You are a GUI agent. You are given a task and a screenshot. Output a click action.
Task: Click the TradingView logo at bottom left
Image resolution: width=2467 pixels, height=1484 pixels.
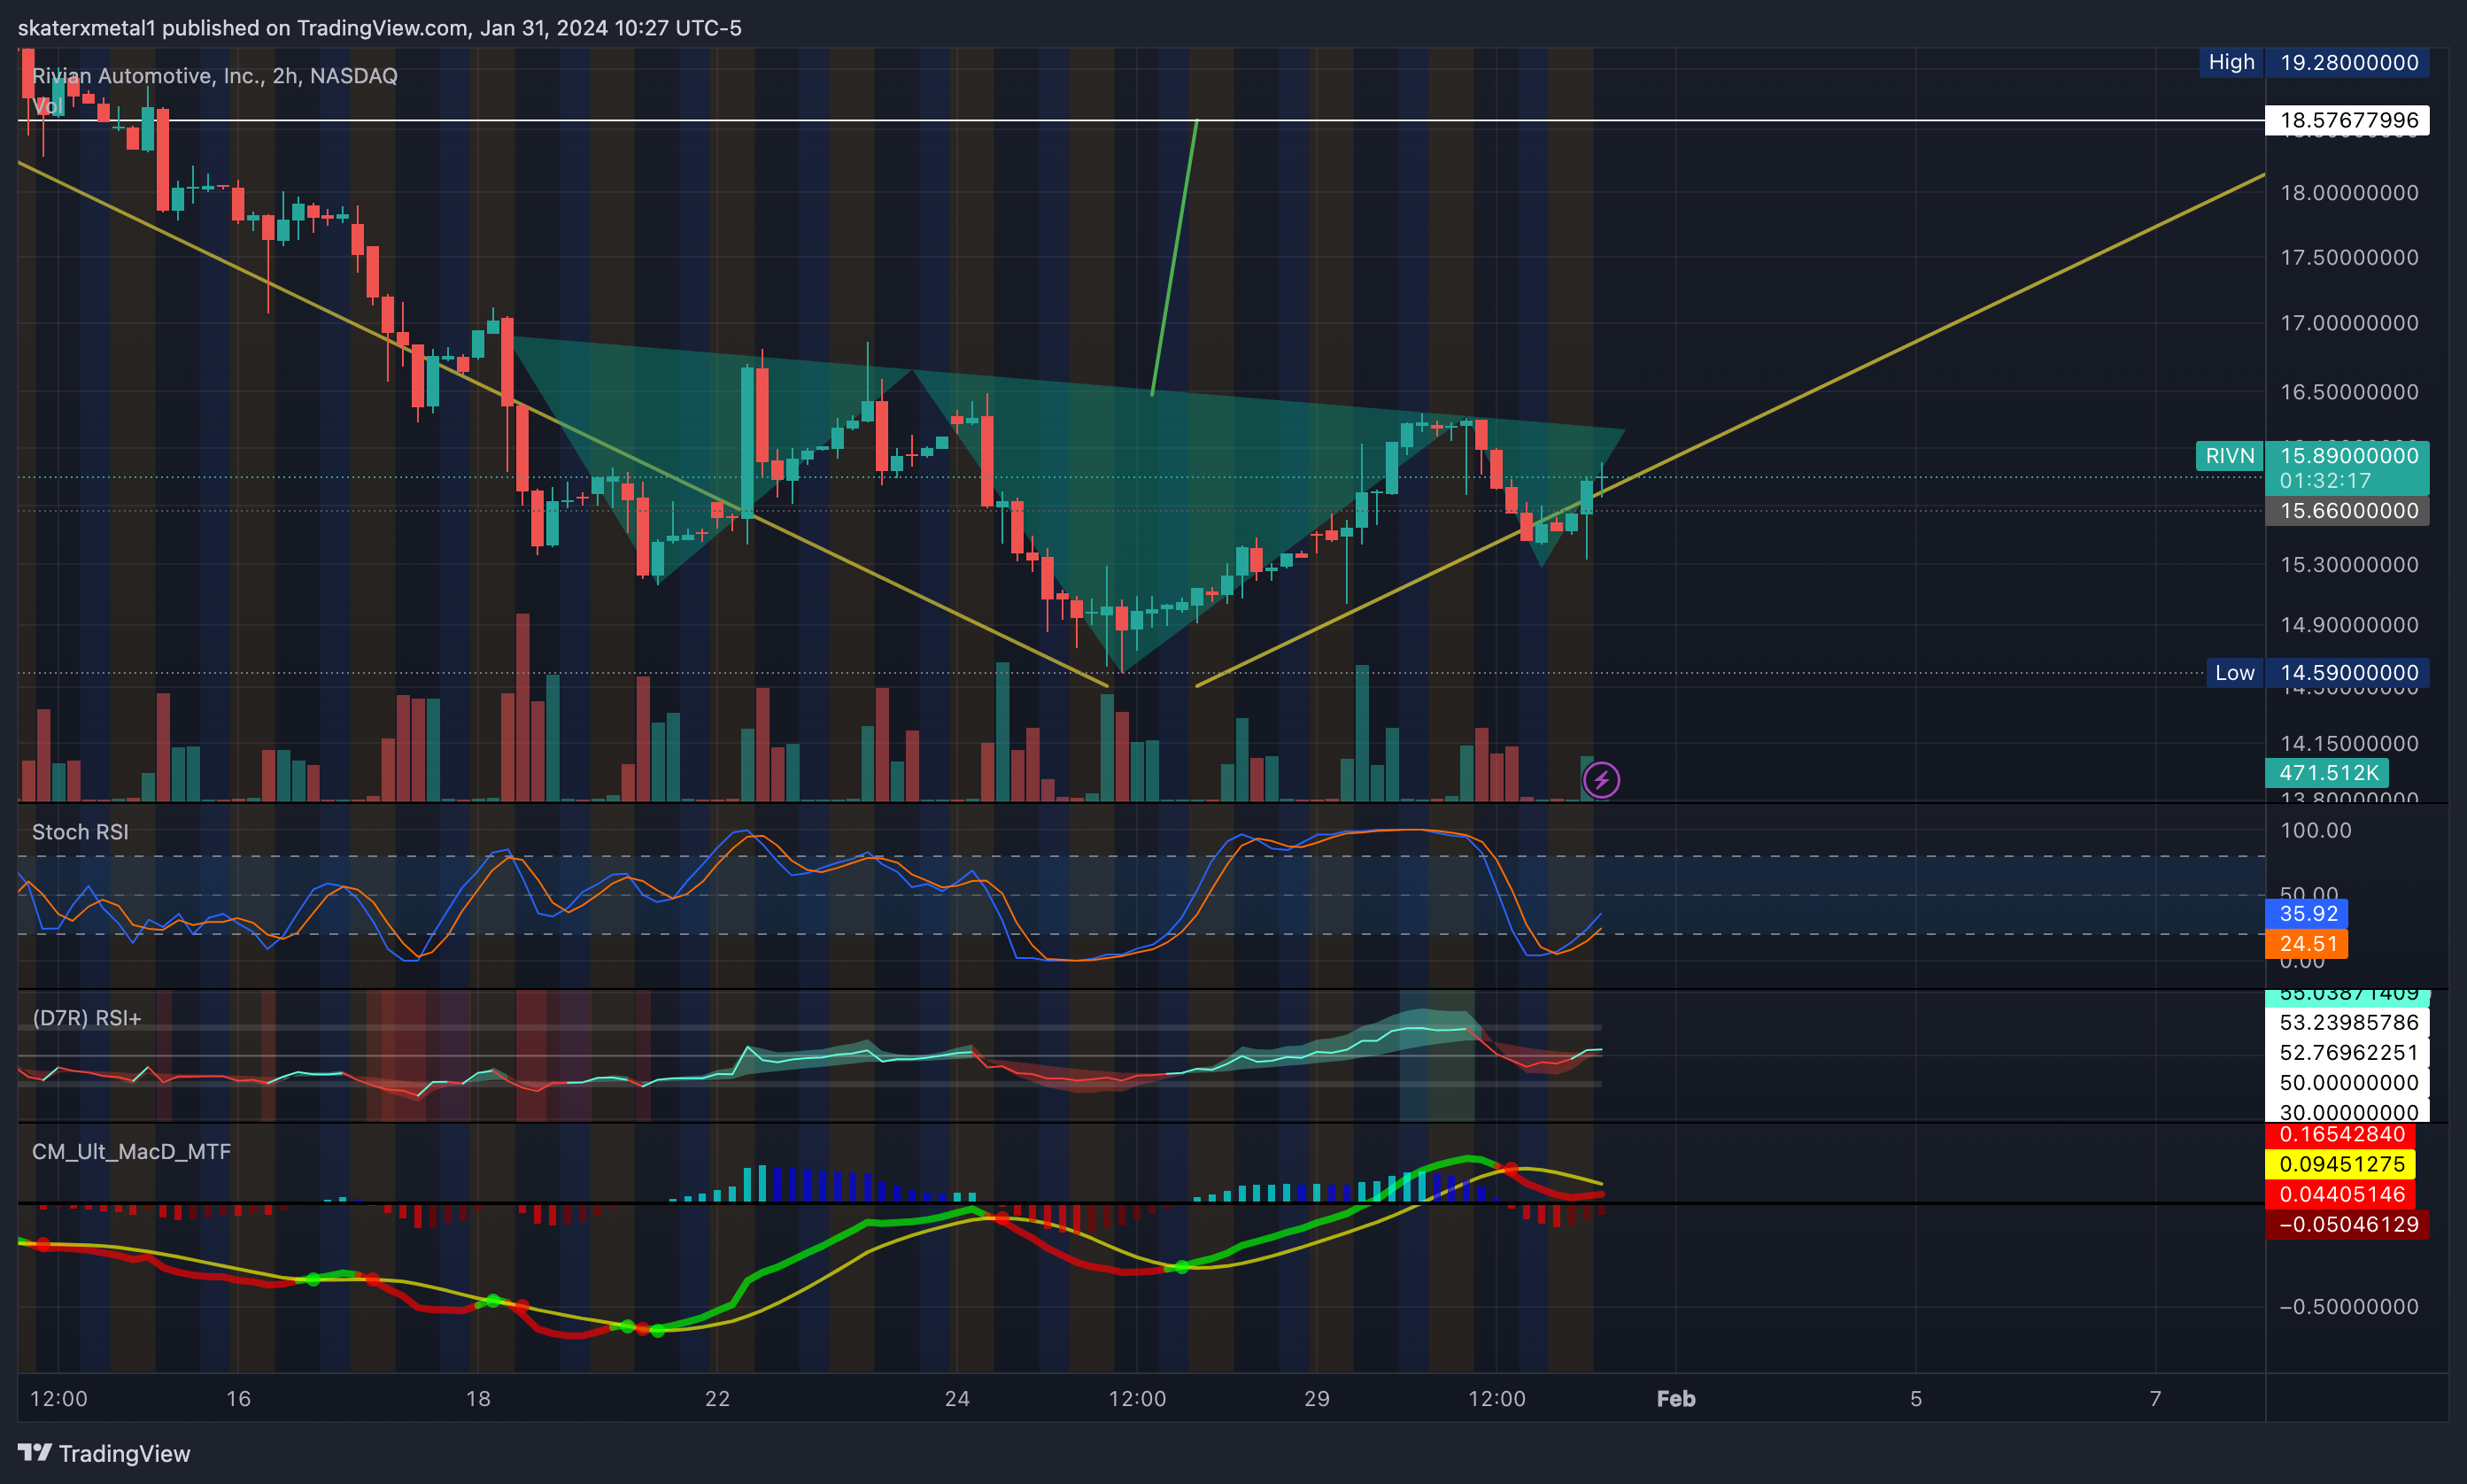click(x=104, y=1453)
